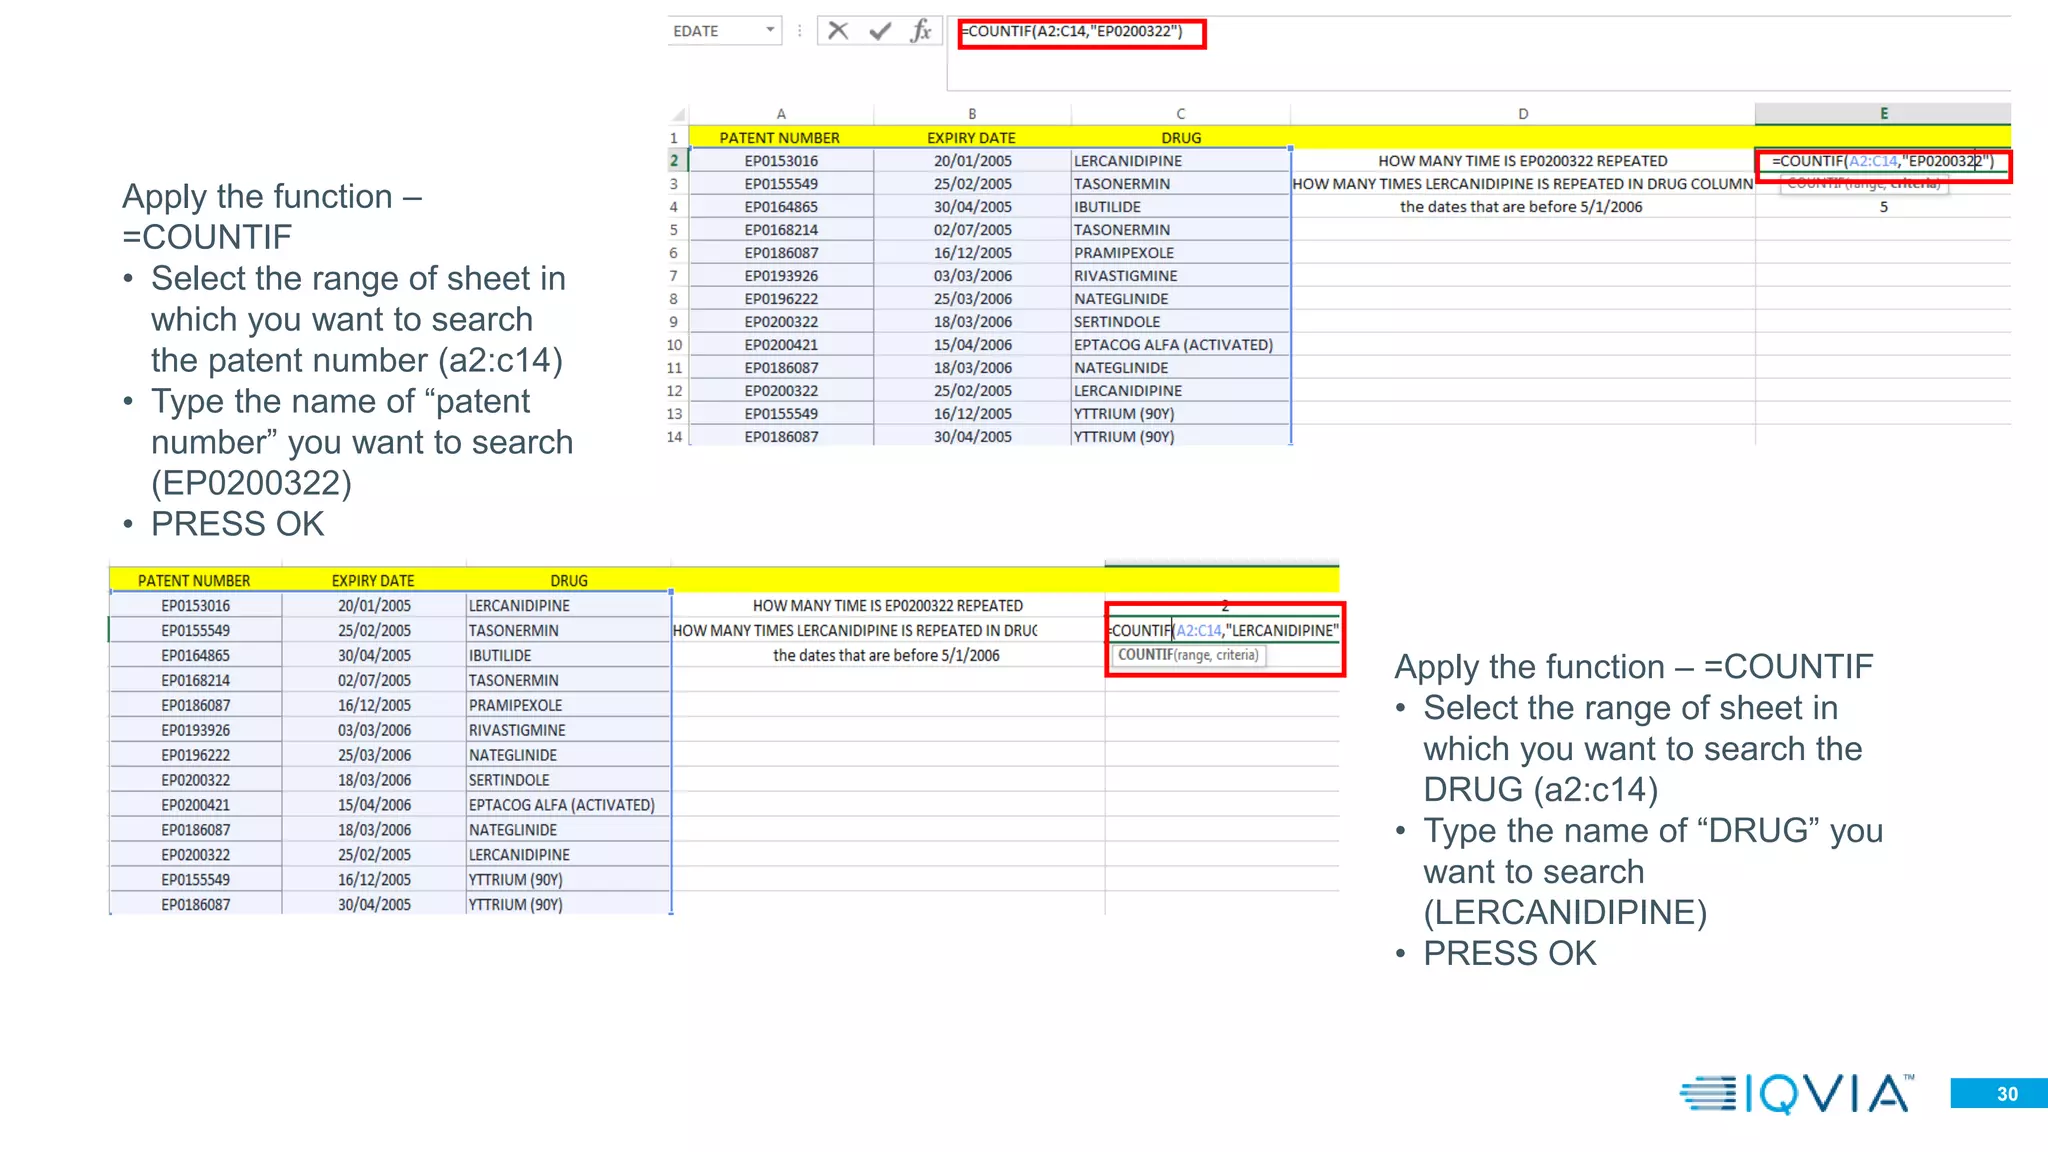Click the COUNTIF(range, criteria) tooltip in lower sheet
This screenshot has height=1152, width=2048.
tap(1188, 655)
